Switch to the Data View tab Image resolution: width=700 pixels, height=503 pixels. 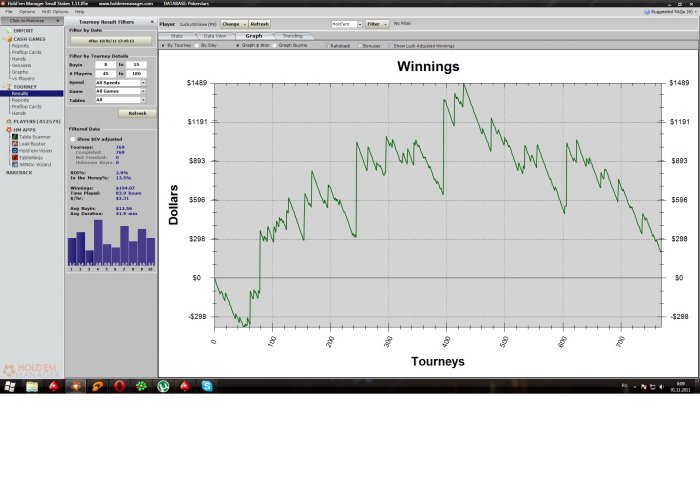pos(215,36)
